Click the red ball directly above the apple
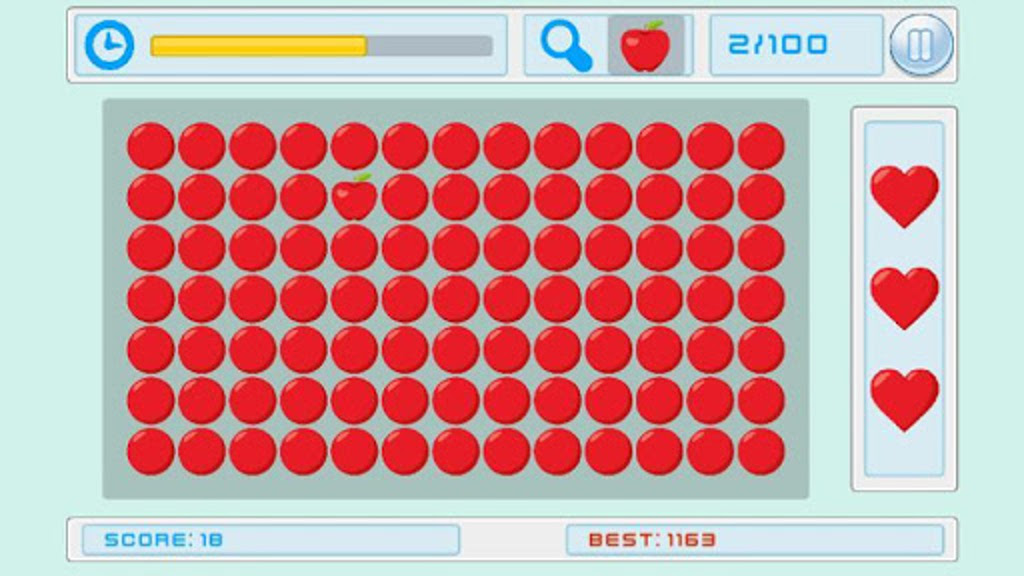 pos(355,146)
